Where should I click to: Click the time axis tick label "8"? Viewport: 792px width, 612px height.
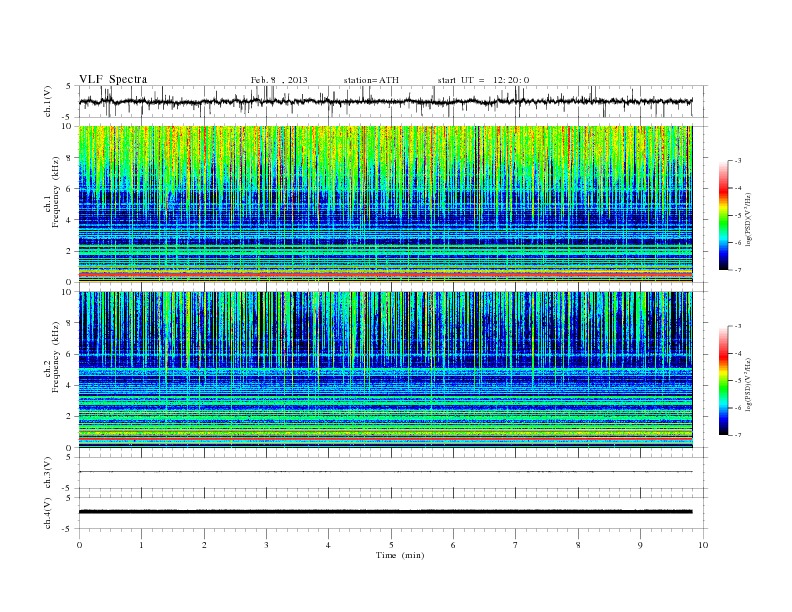point(578,545)
